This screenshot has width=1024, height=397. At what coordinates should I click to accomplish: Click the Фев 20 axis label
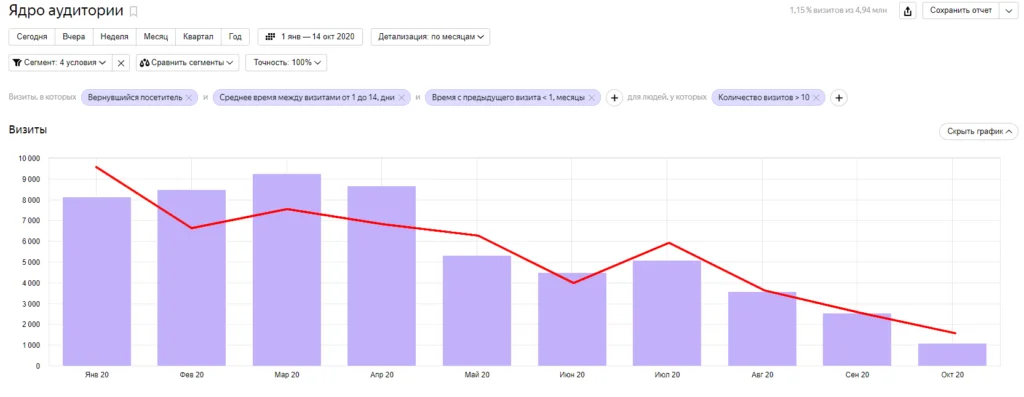(x=191, y=375)
